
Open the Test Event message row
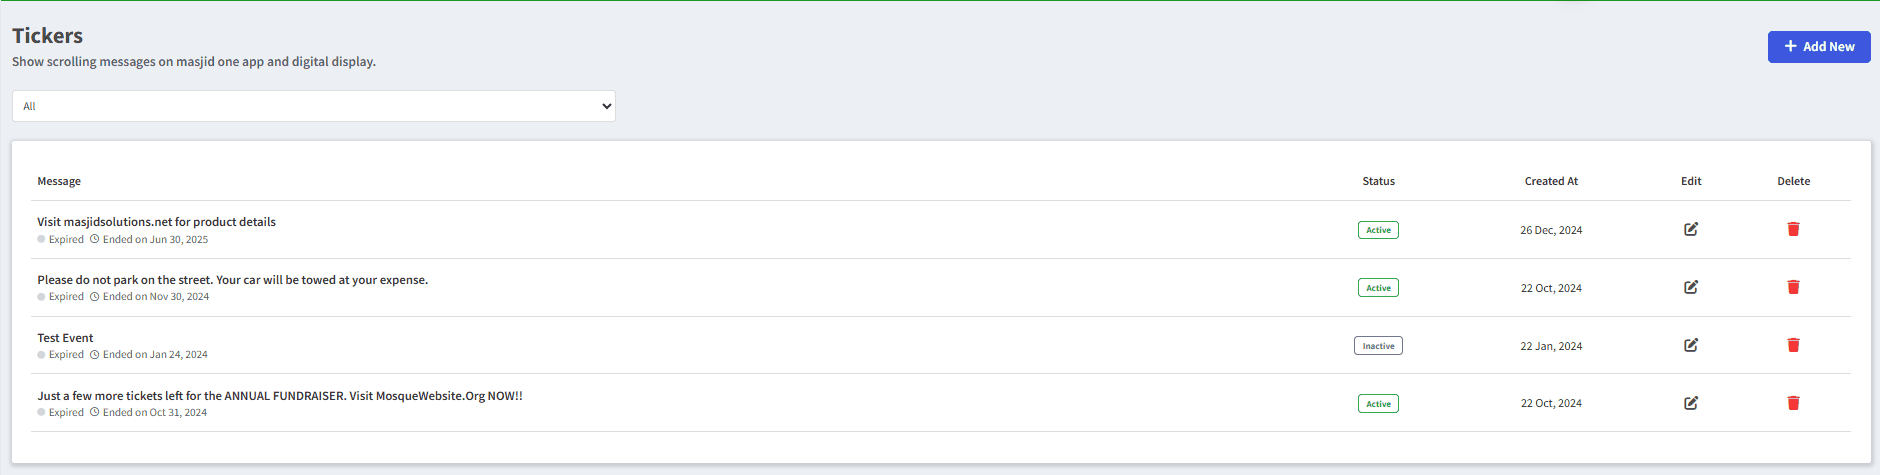pos(940,345)
